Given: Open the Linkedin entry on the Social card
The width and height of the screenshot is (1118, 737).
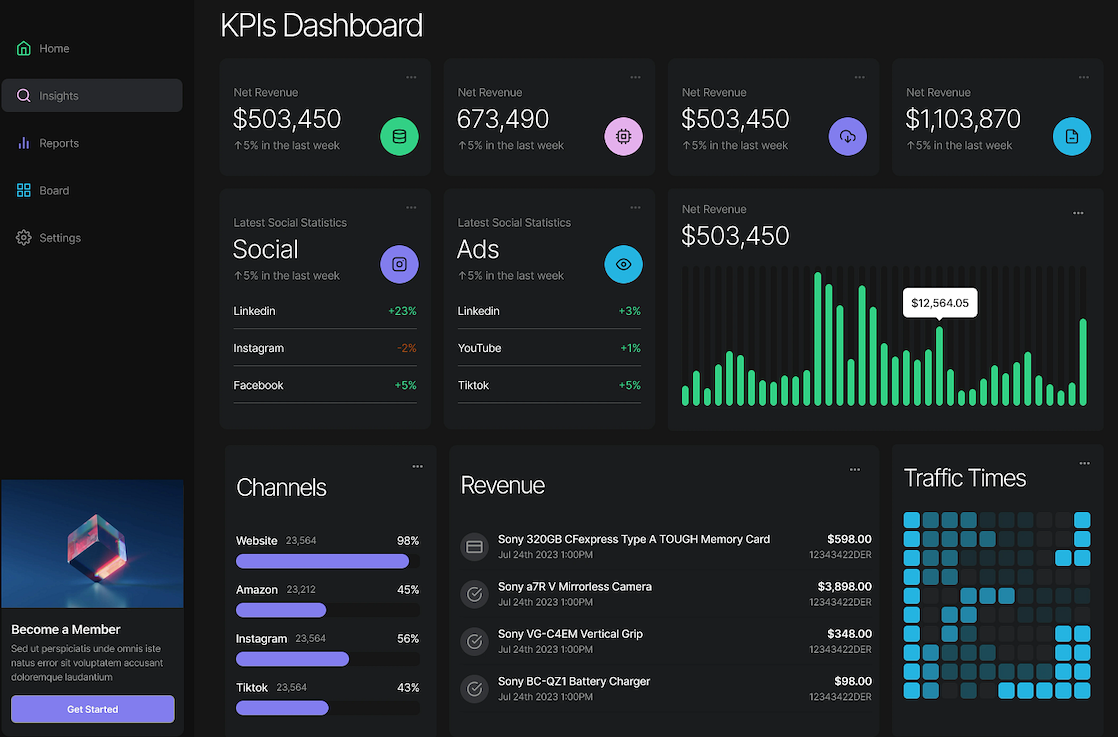Looking at the screenshot, I should coord(254,311).
